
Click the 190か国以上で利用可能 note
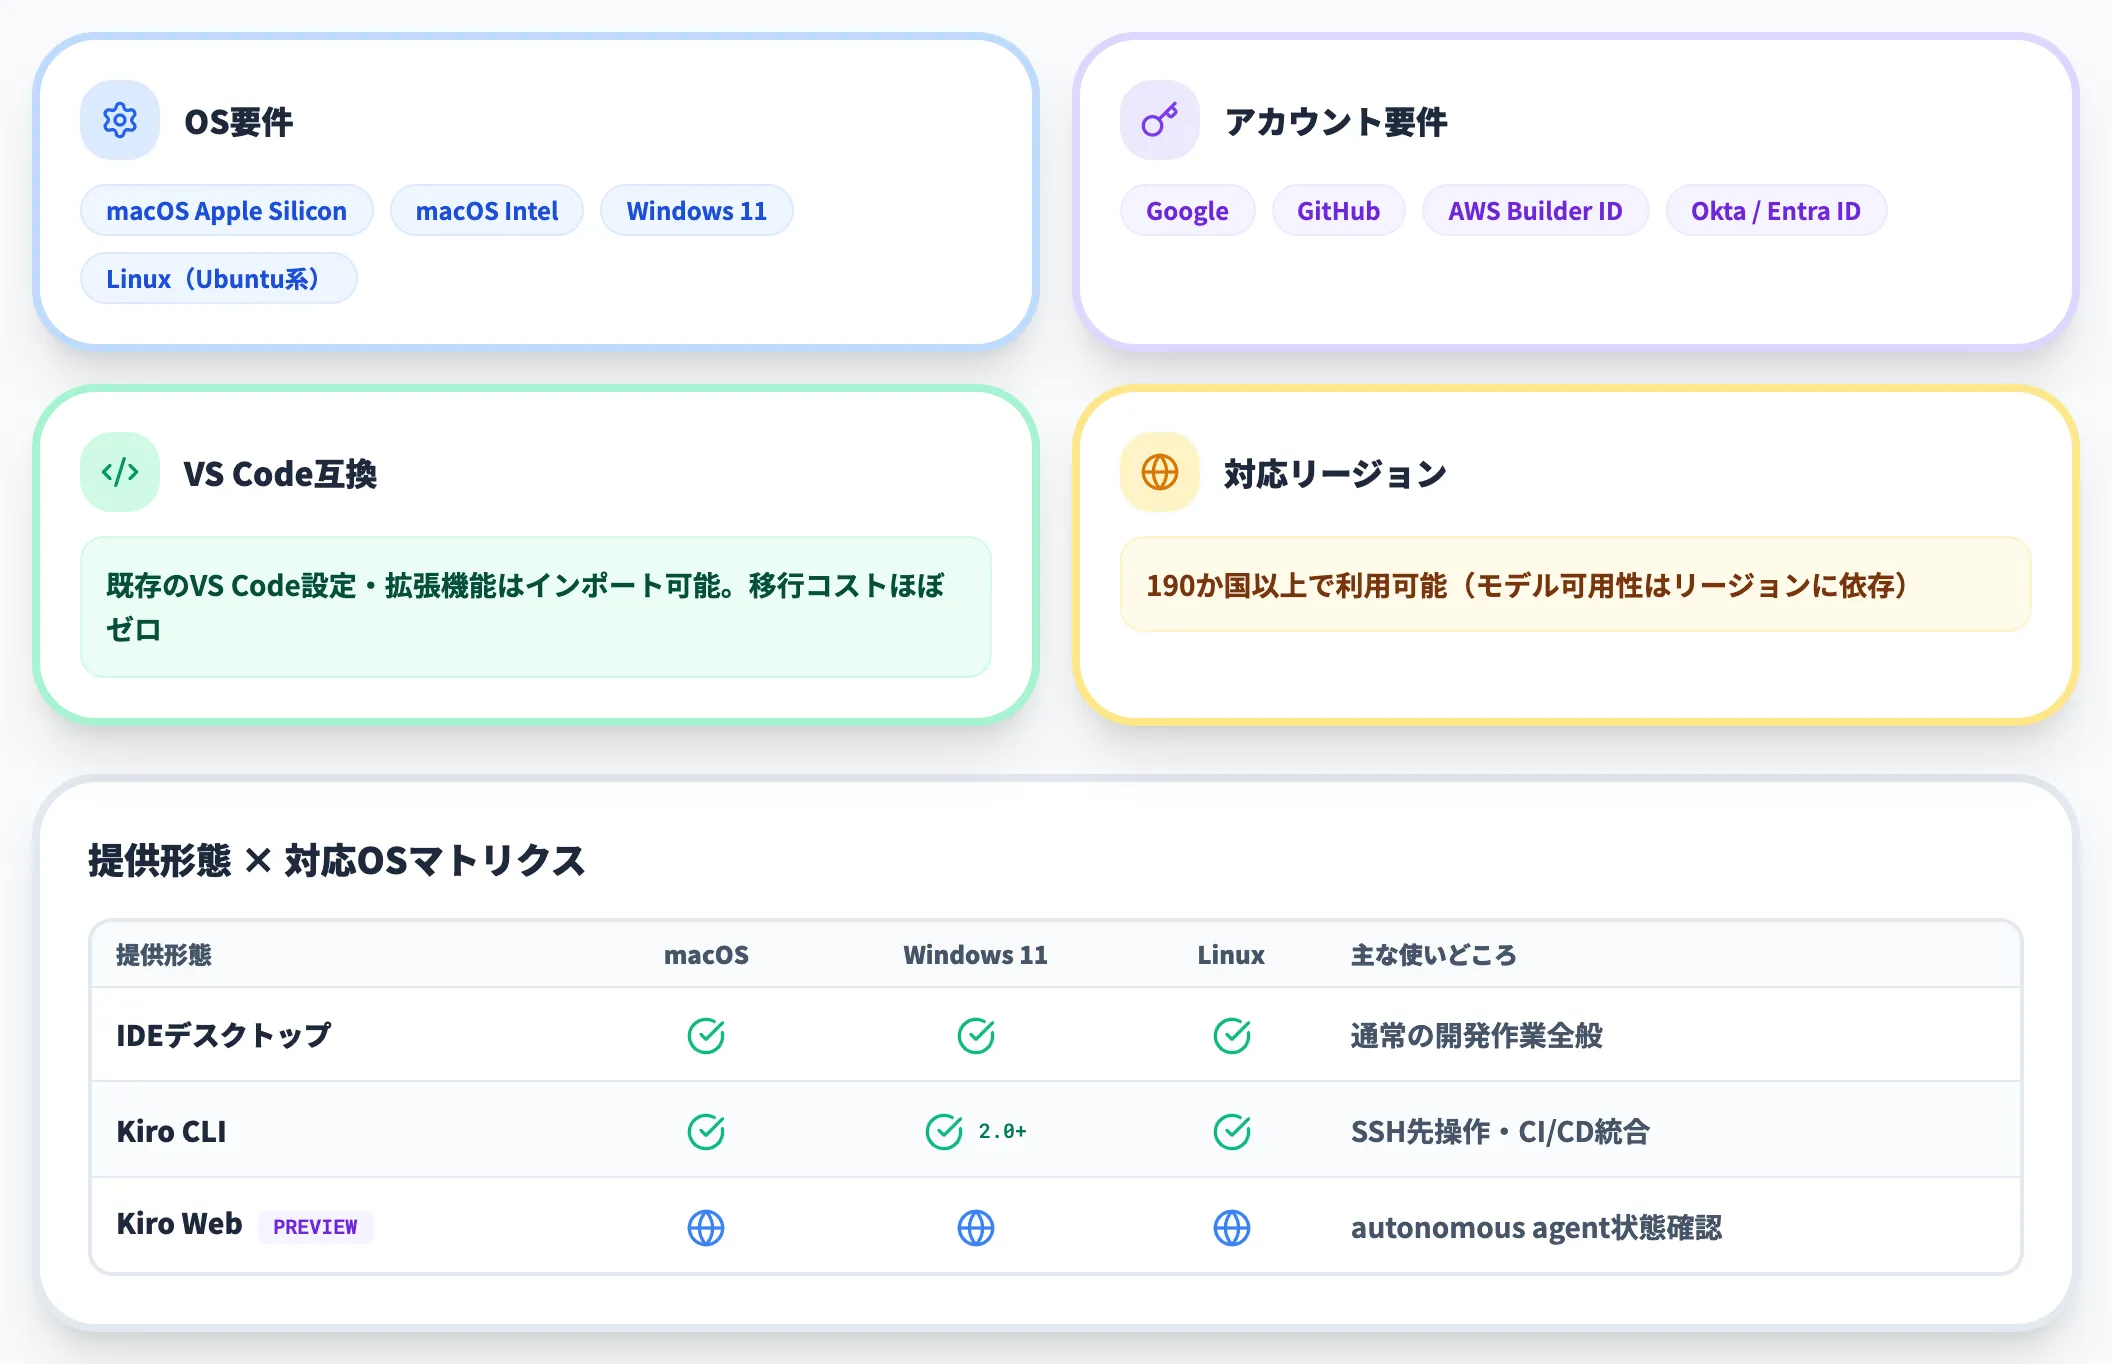click(1576, 585)
